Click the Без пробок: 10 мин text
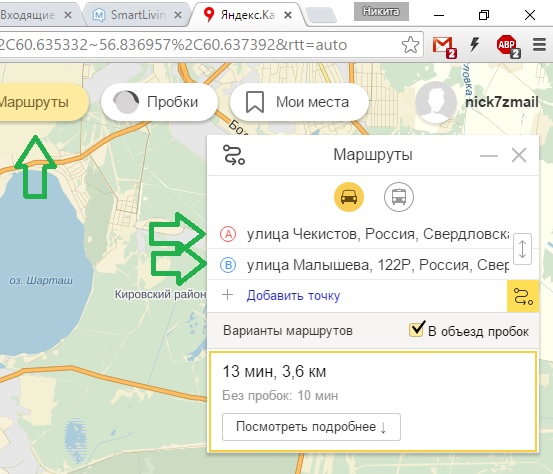553x474 pixels. pos(280,396)
